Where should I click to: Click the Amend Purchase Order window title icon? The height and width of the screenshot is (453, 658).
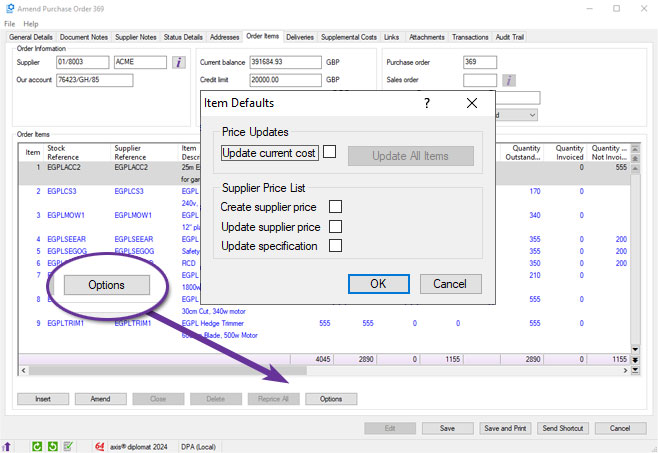pos(10,8)
